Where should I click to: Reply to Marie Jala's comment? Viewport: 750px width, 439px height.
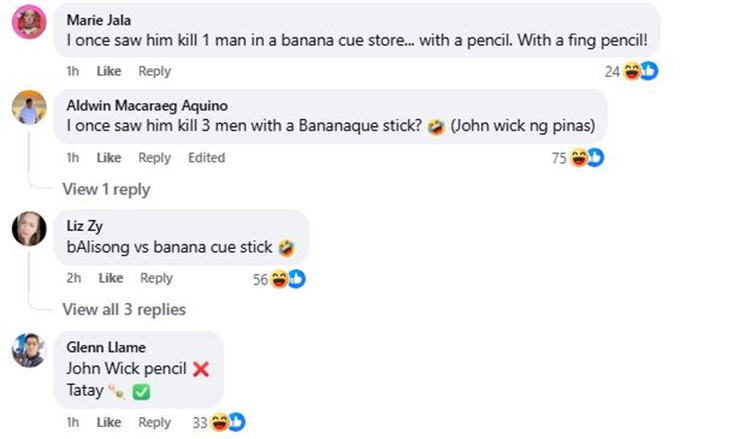pyautogui.click(x=154, y=71)
